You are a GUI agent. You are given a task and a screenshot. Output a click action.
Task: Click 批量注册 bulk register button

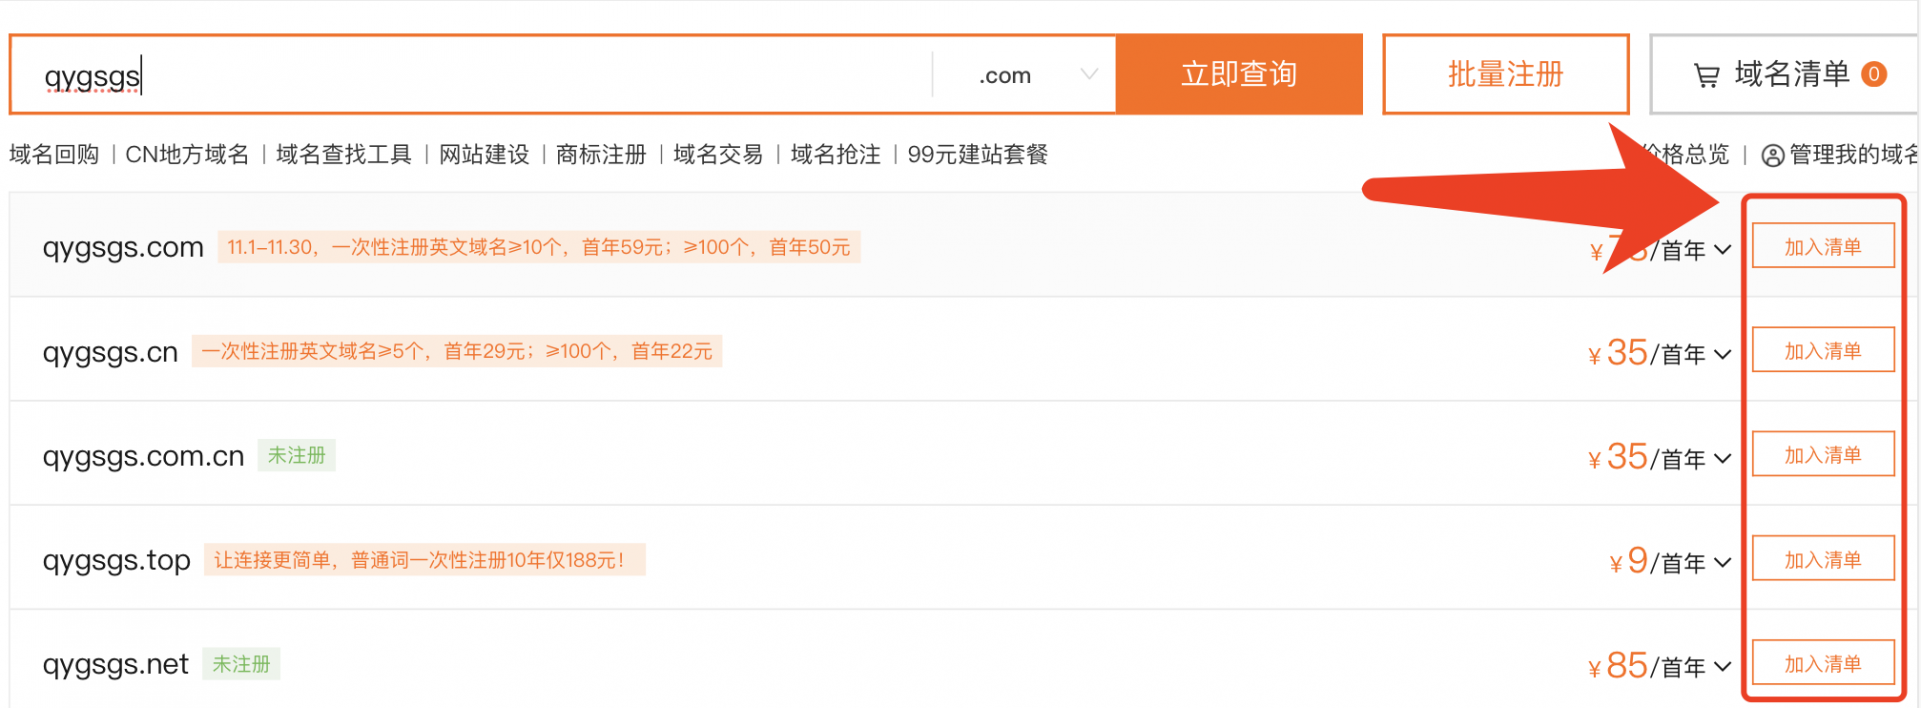pyautogui.click(x=1505, y=74)
